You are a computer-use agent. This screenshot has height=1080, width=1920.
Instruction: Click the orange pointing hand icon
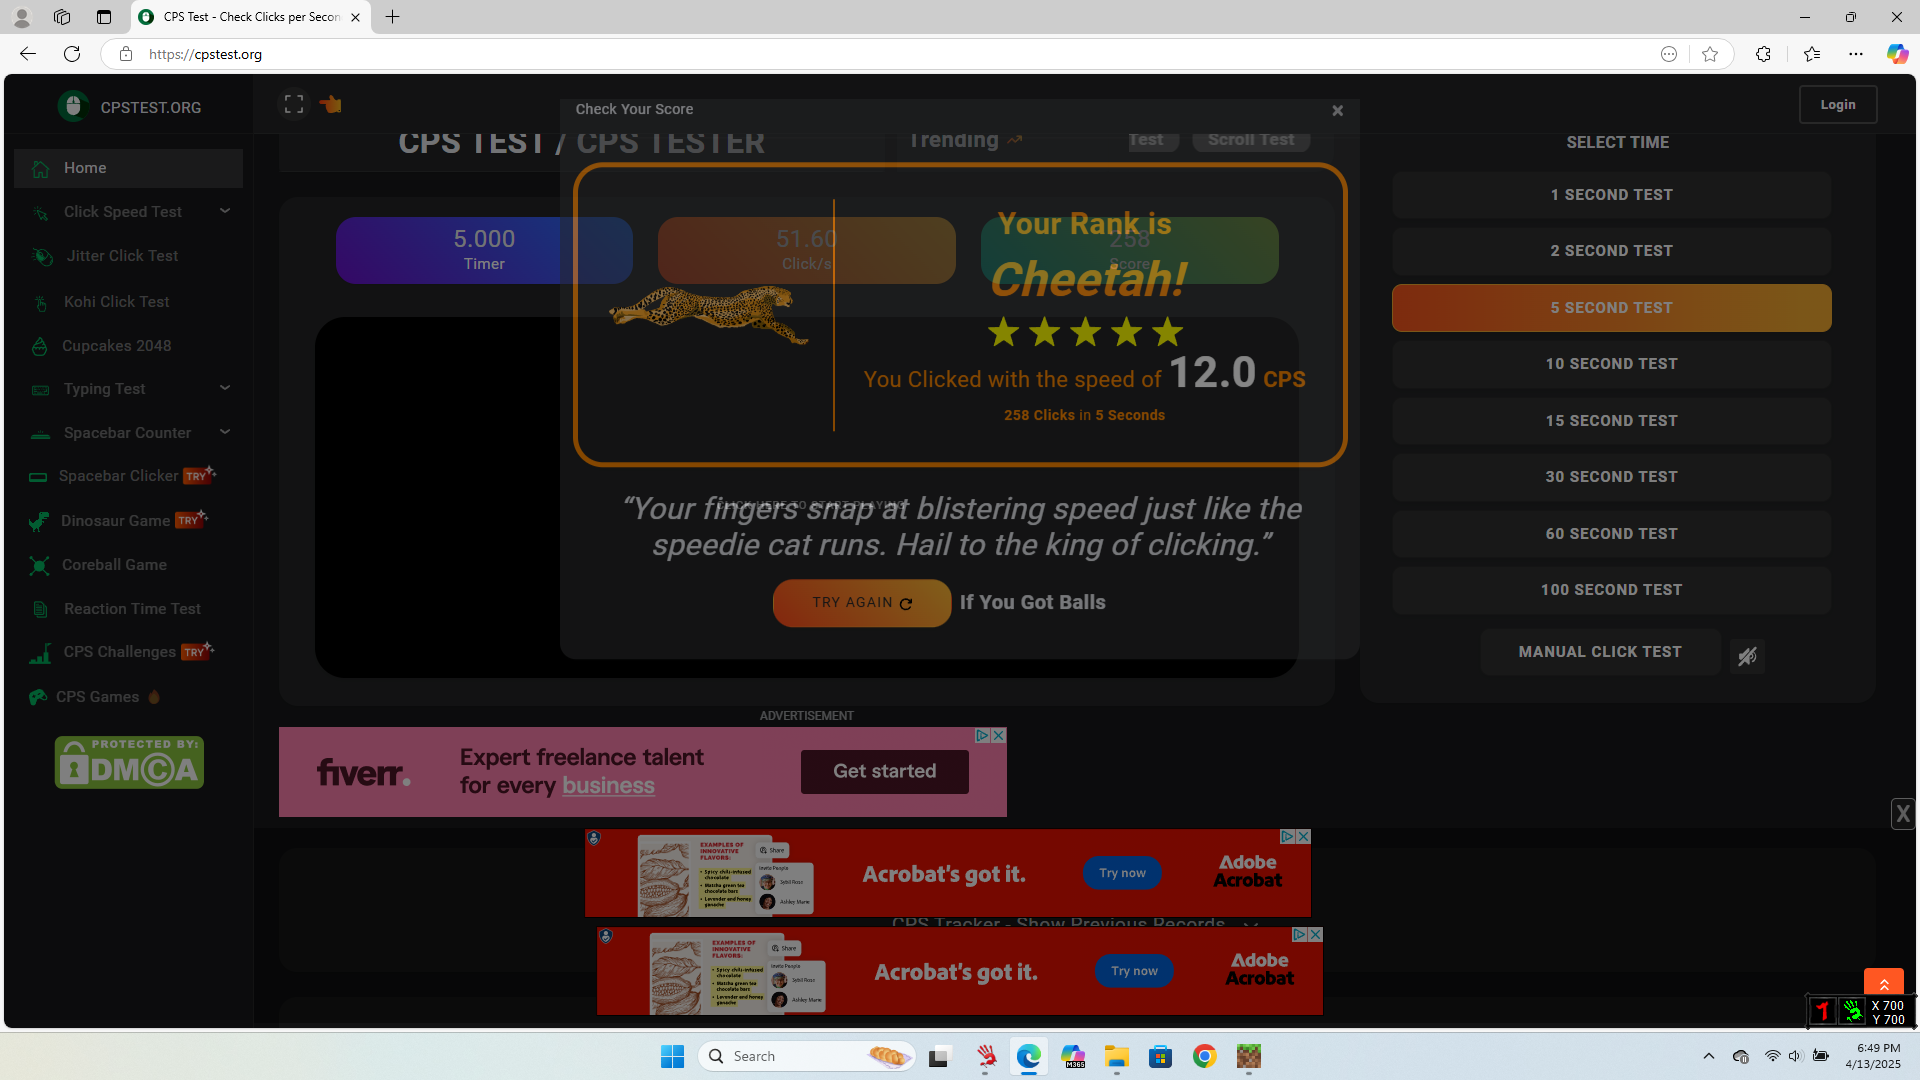click(x=331, y=104)
